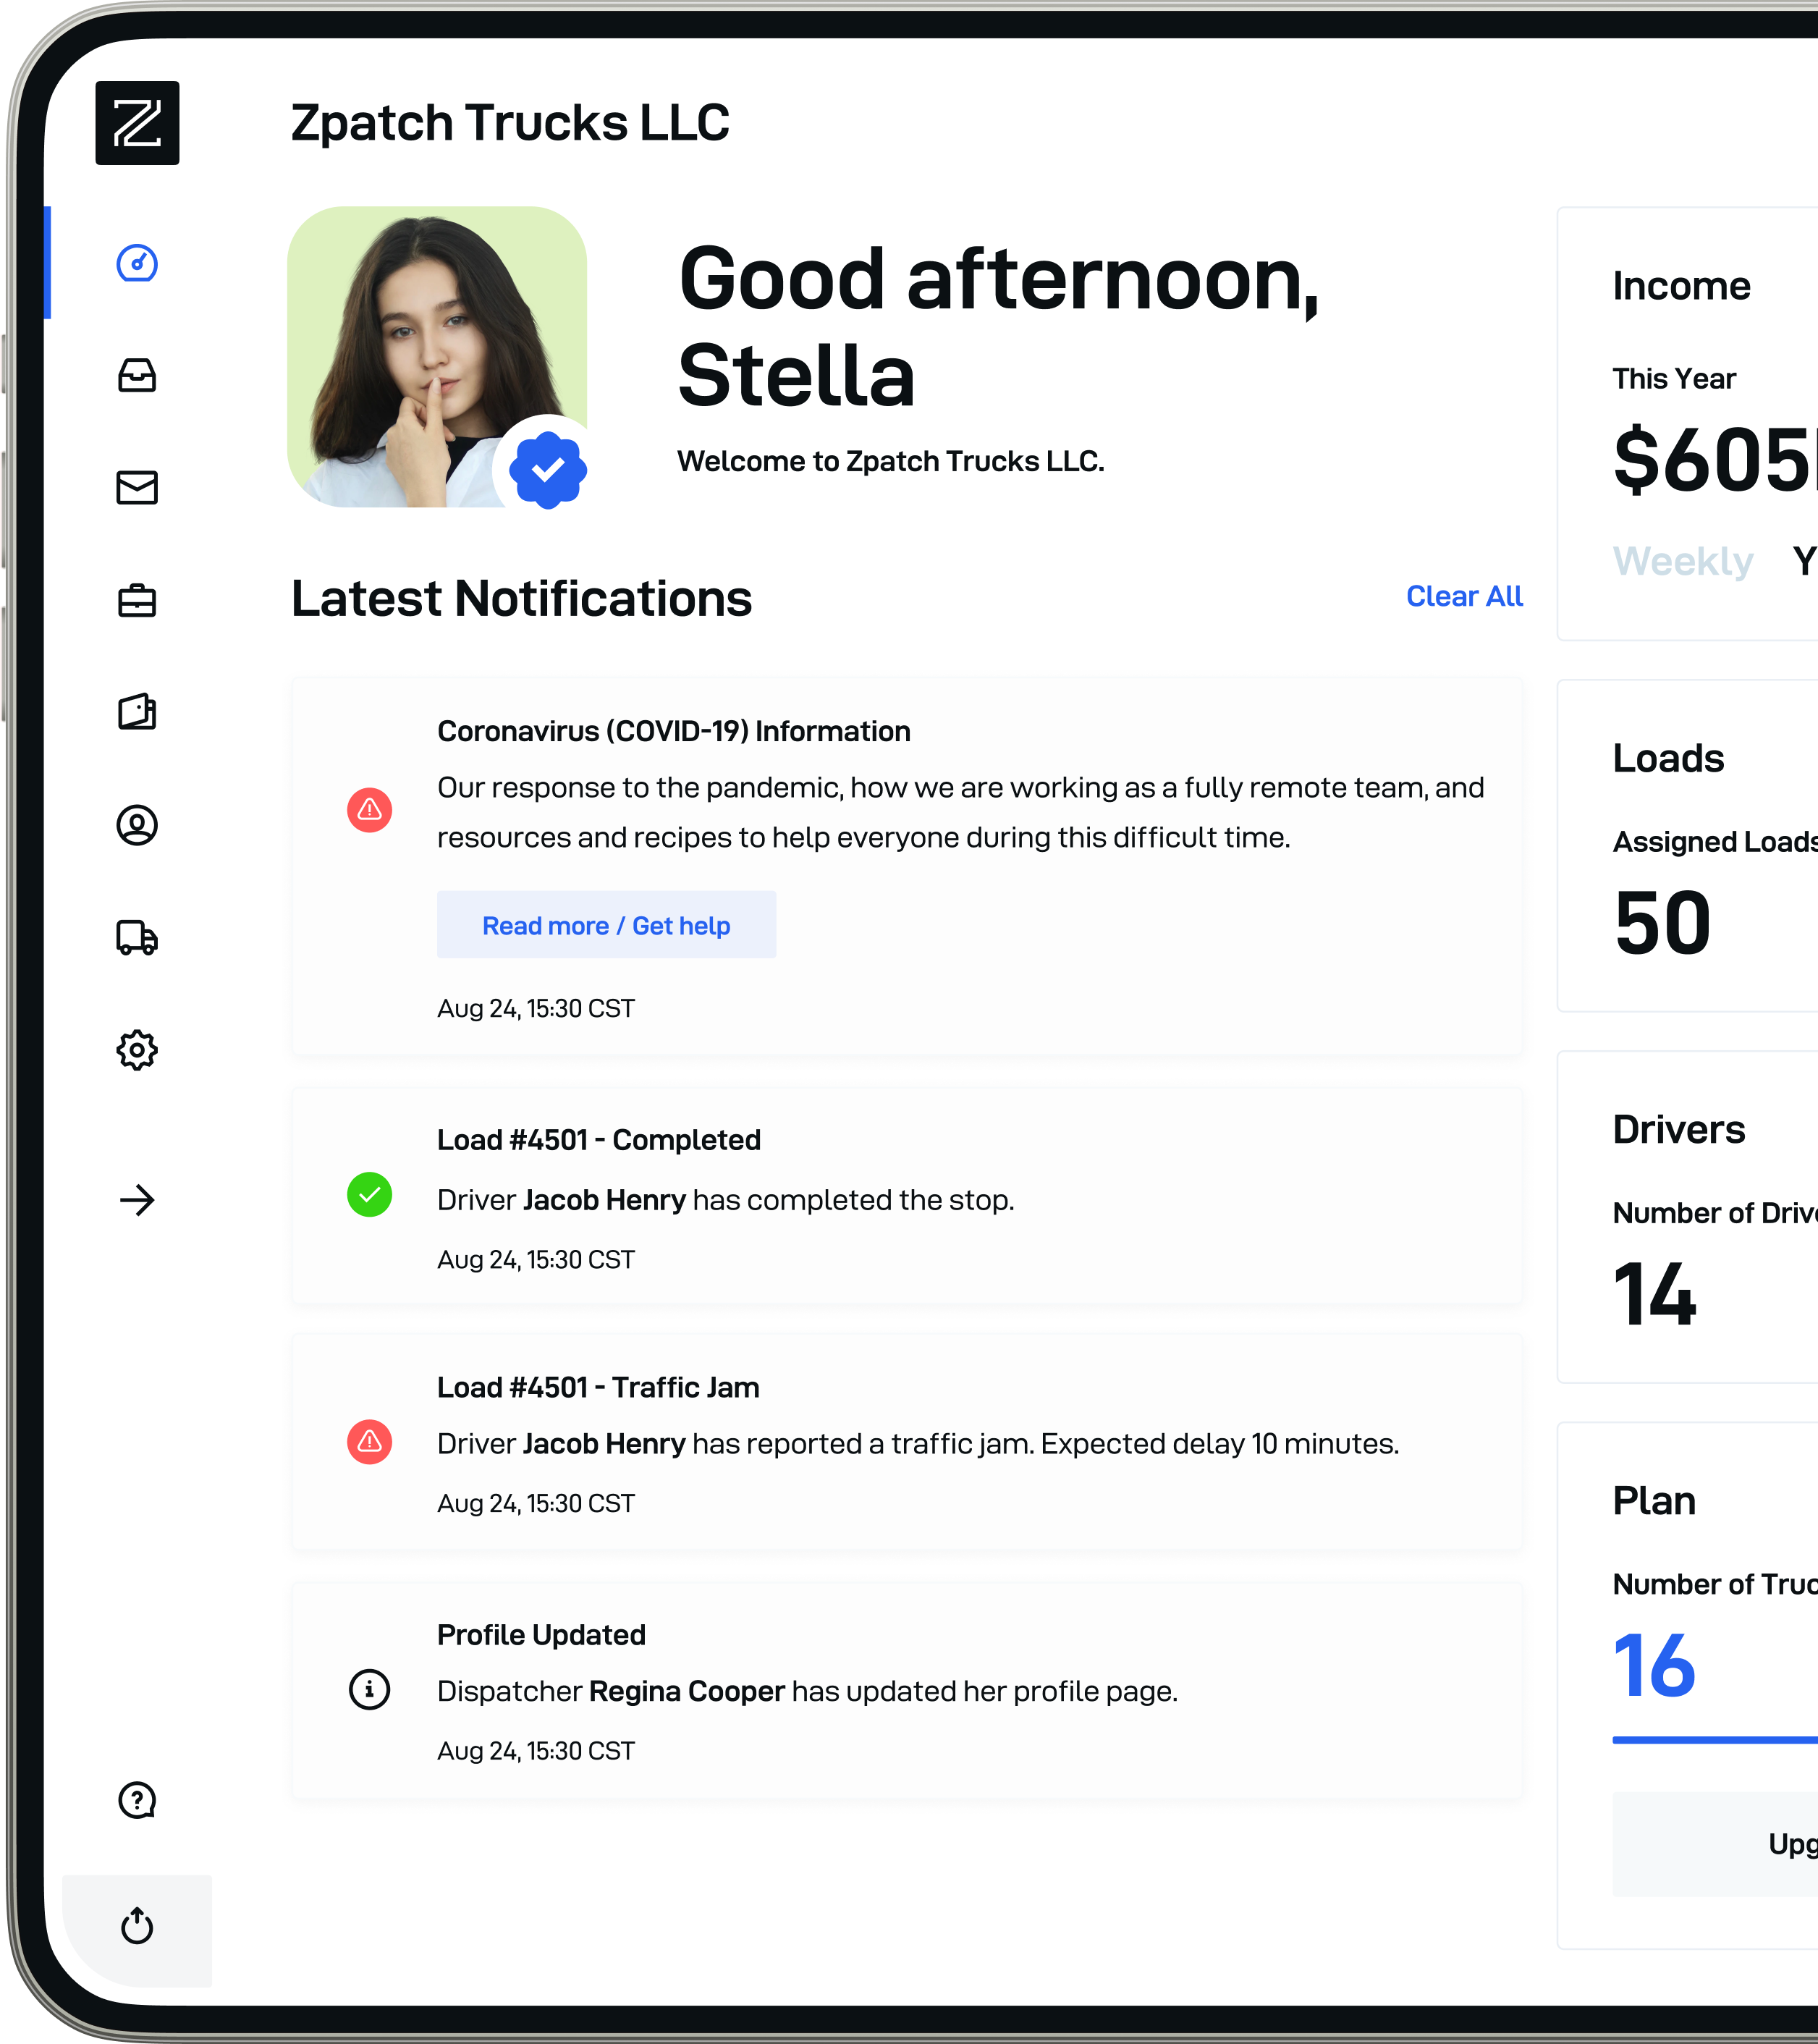Click Read more / Get help button
This screenshot has height=2044, width=1818.
[606, 925]
